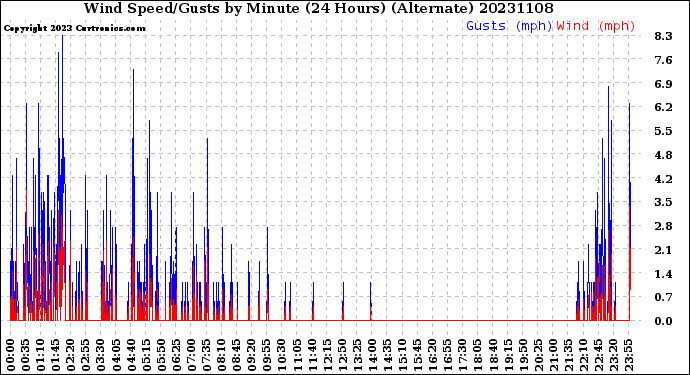Click the 'Gusts (mph)' legend label
The height and width of the screenshot is (375, 690).
509,26
